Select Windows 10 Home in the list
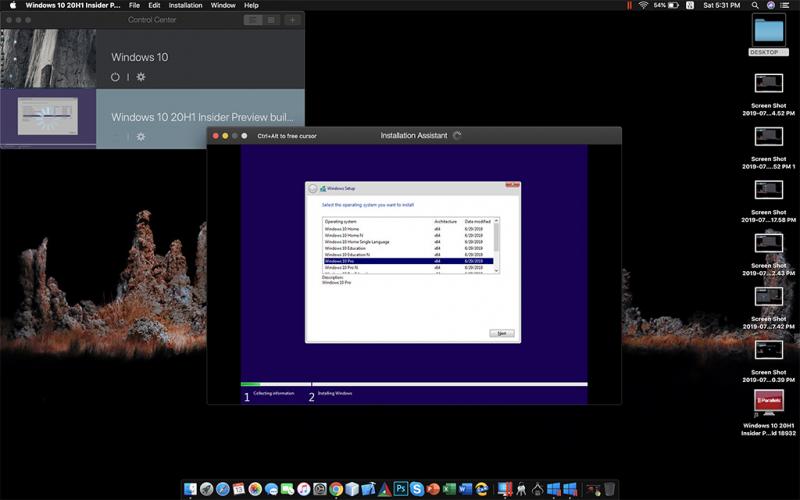Viewport: 800px width, 500px height. (x=342, y=229)
